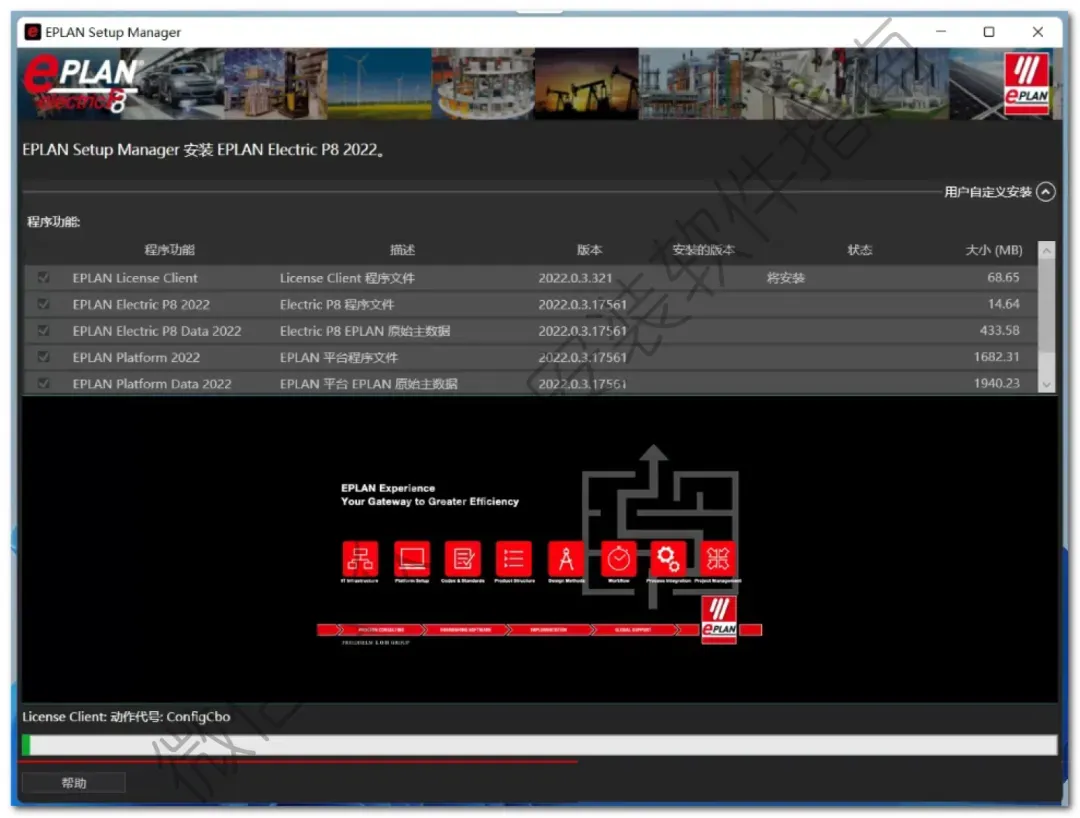Click the installation progress bar
Image resolution: width=1080 pixels, height=818 pixels.
pyautogui.click(x=540, y=745)
